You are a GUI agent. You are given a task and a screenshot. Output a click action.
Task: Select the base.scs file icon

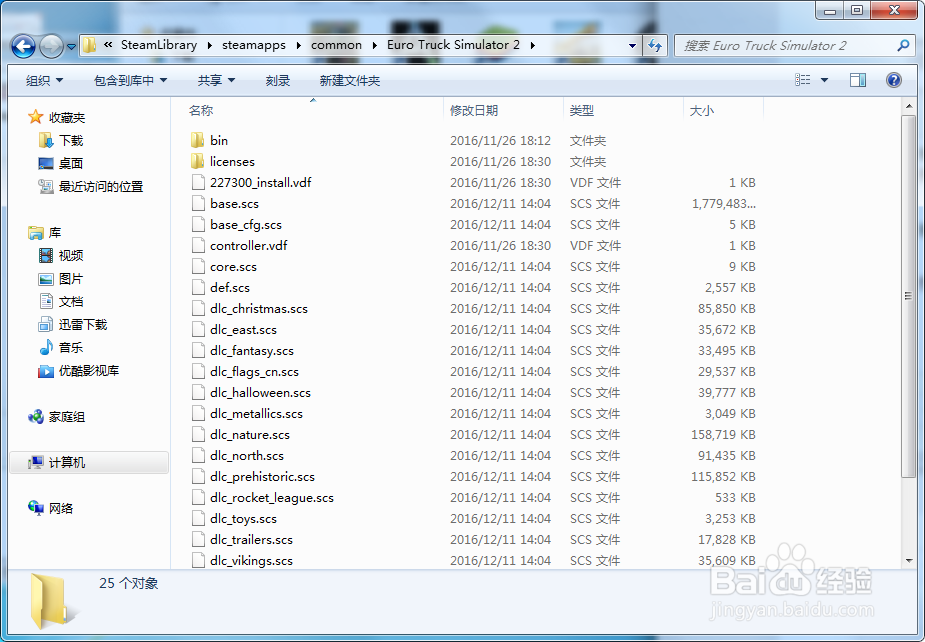click(198, 204)
